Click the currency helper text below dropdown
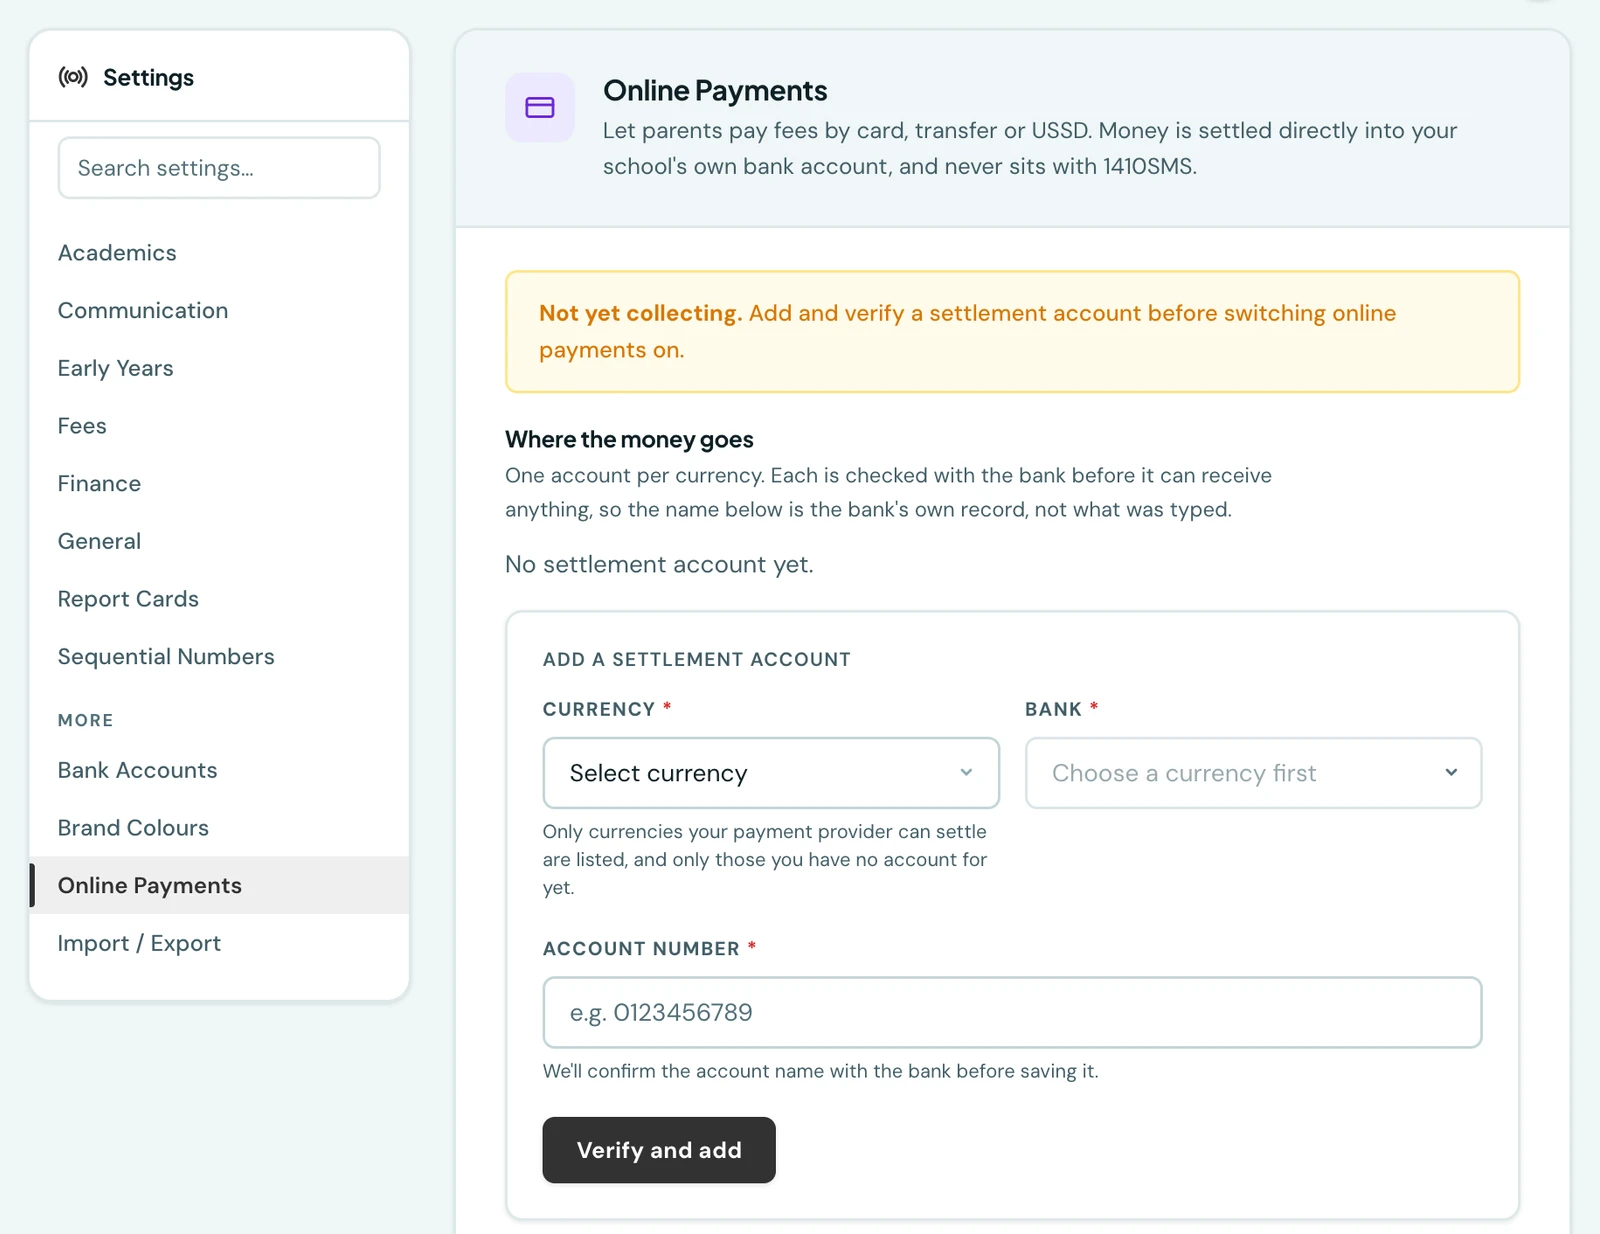The height and width of the screenshot is (1234, 1600). coord(765,859)
